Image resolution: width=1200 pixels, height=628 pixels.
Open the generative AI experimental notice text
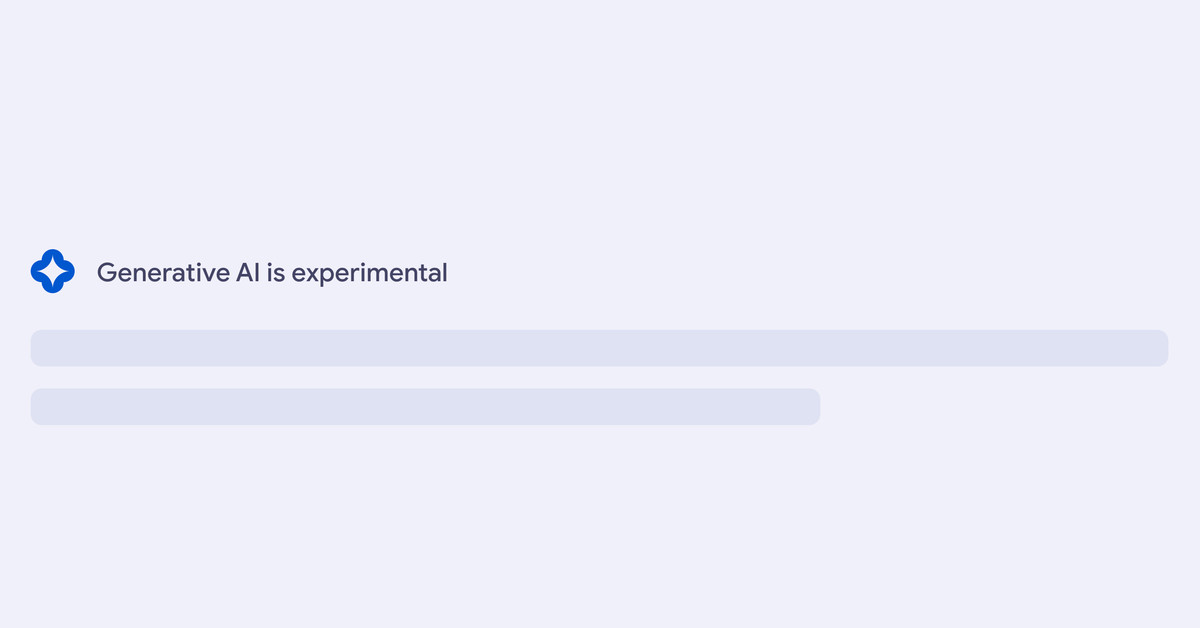click(272, 272)
